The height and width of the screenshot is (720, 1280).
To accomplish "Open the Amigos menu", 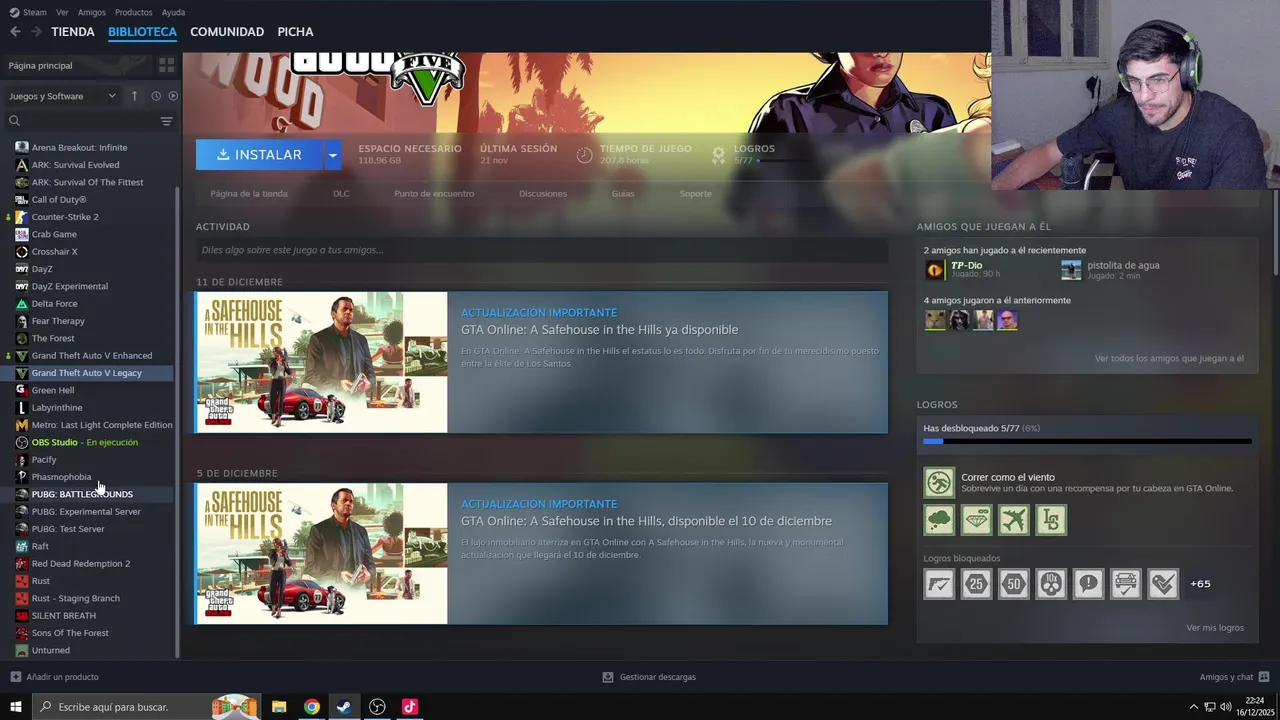I will coord(91,12).
